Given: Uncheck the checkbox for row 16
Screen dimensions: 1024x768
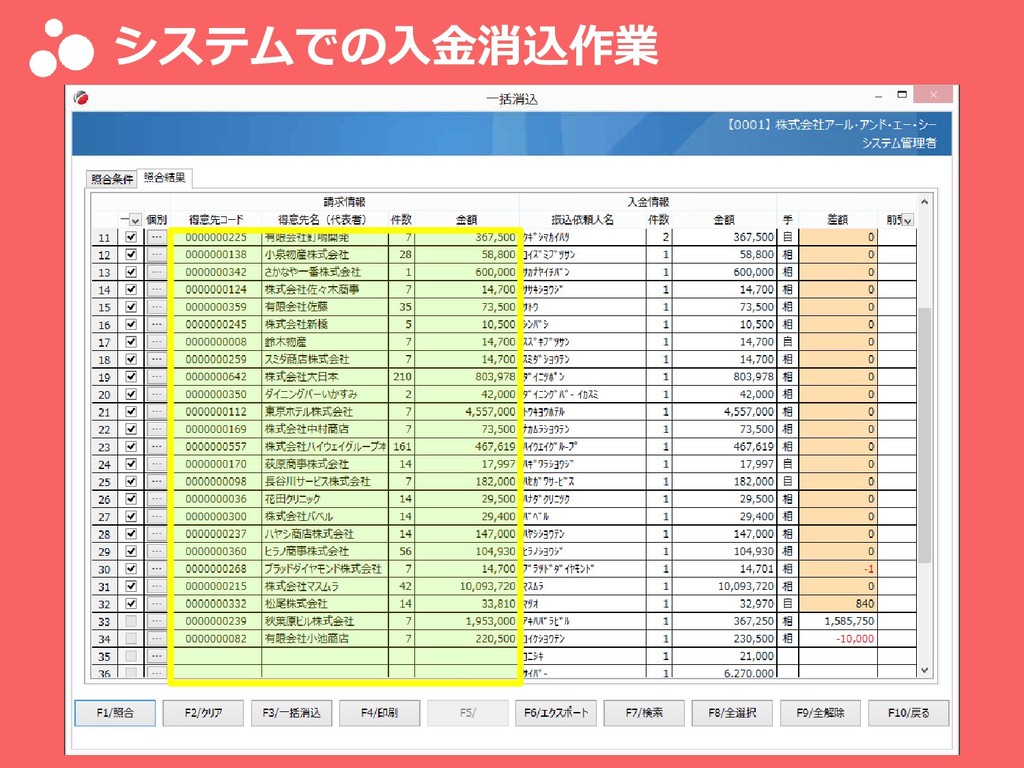Looking at the screenshot, I should click(131, 325).
